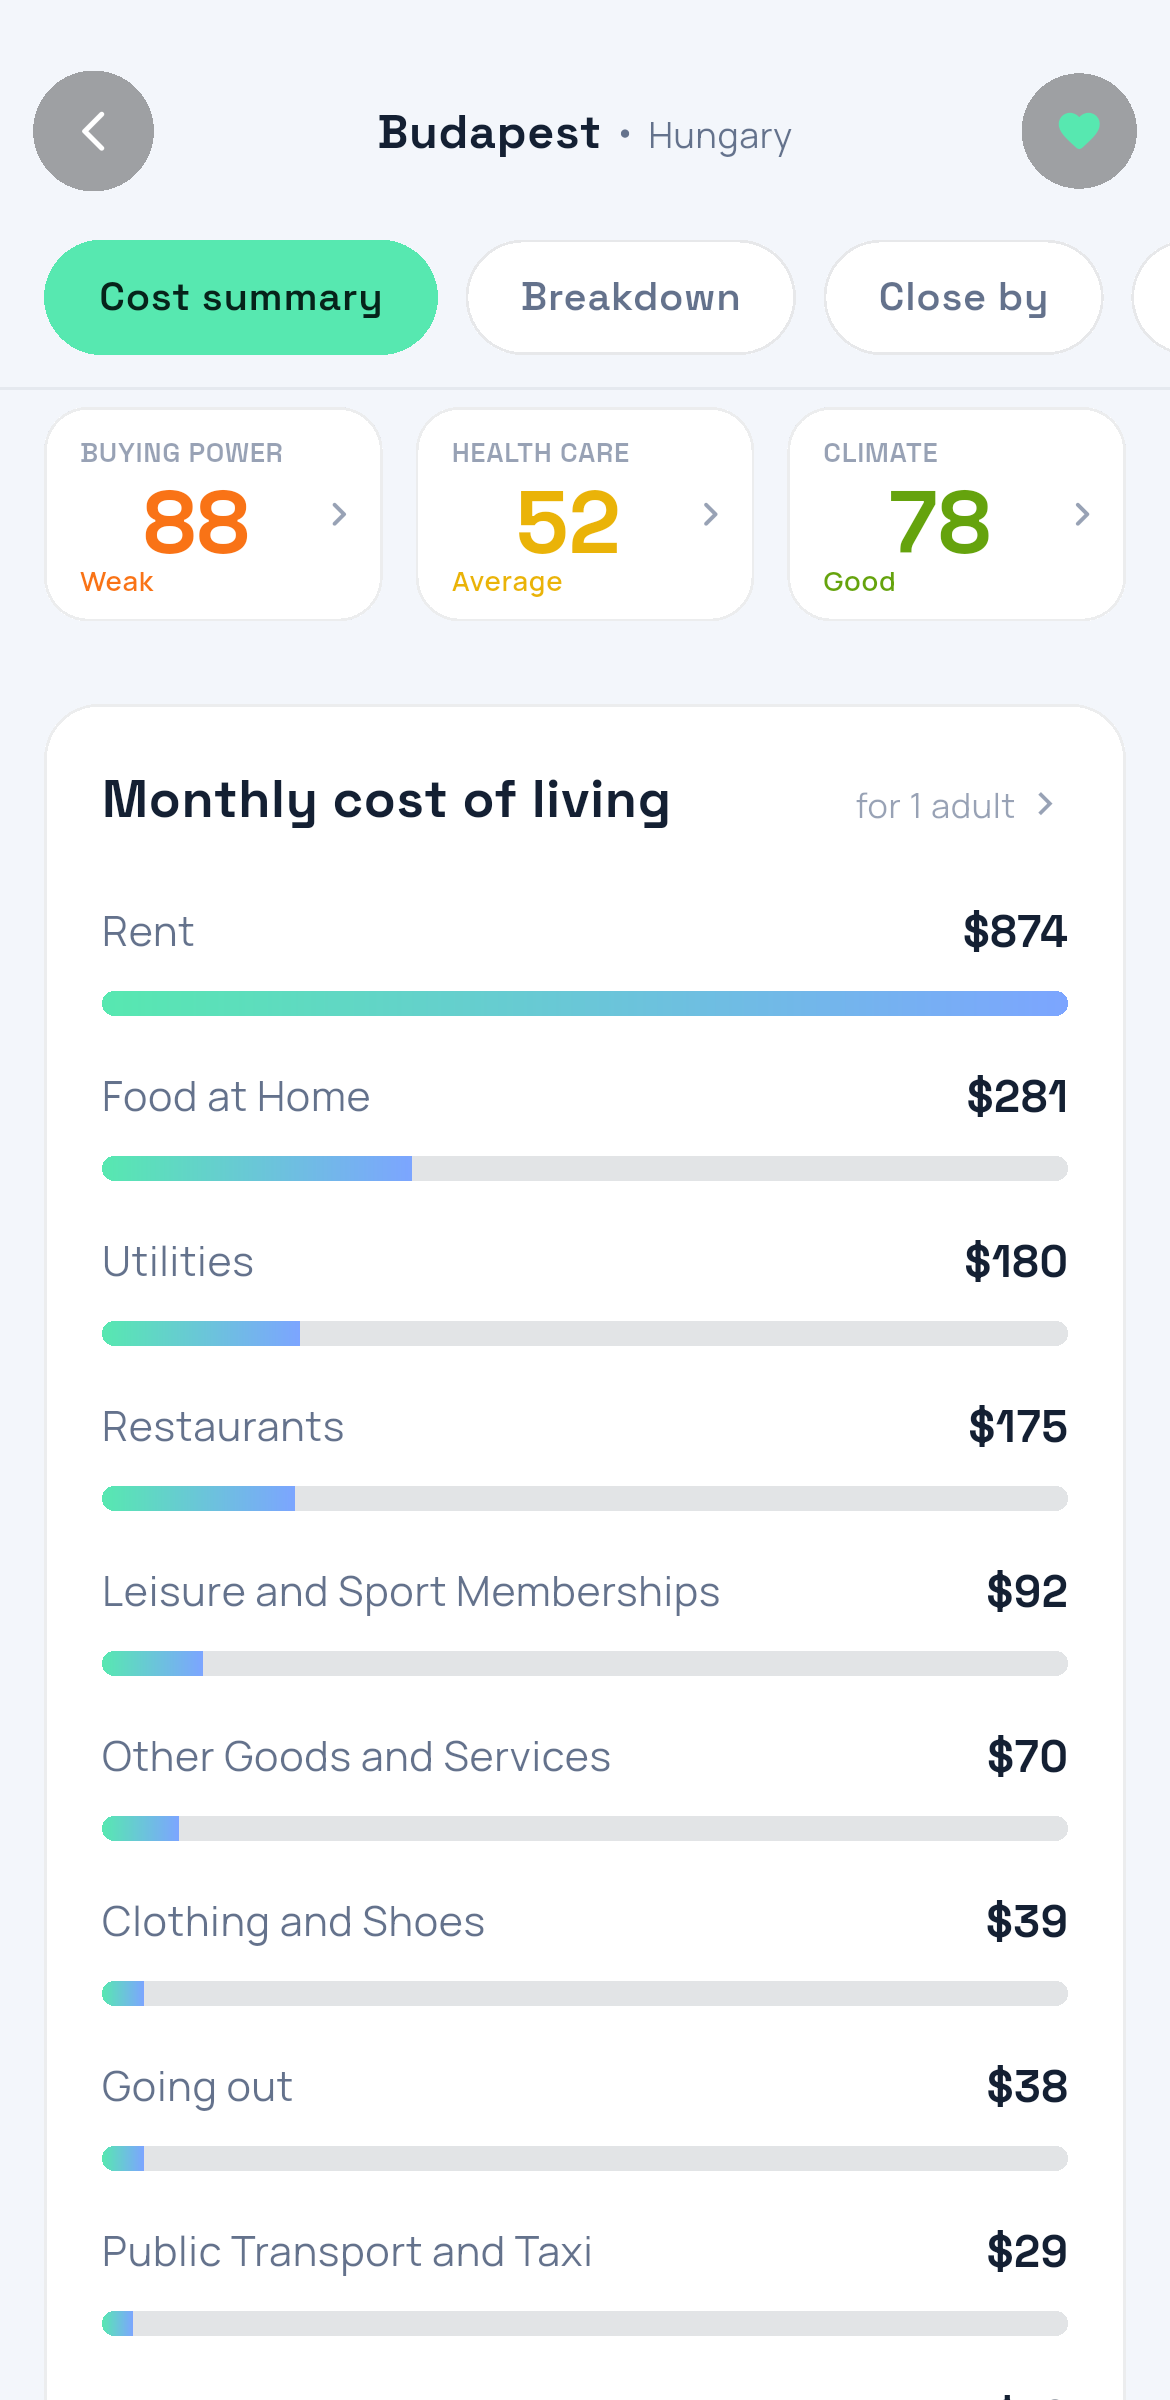Open the Health Care 52 card
The image size is (1170, 2400).
(585, 514)
